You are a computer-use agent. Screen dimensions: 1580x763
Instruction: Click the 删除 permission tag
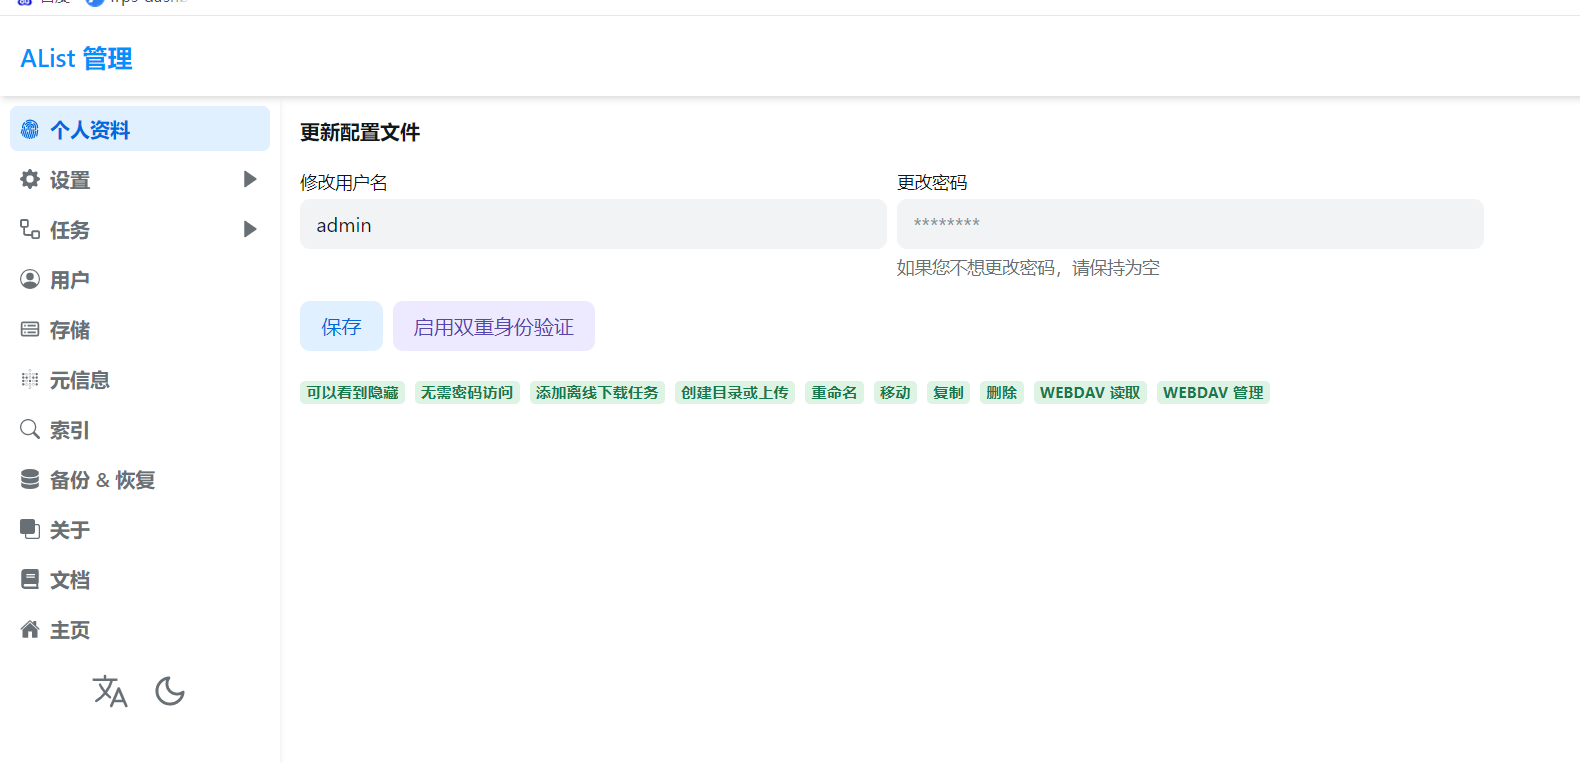[1001, 392]
